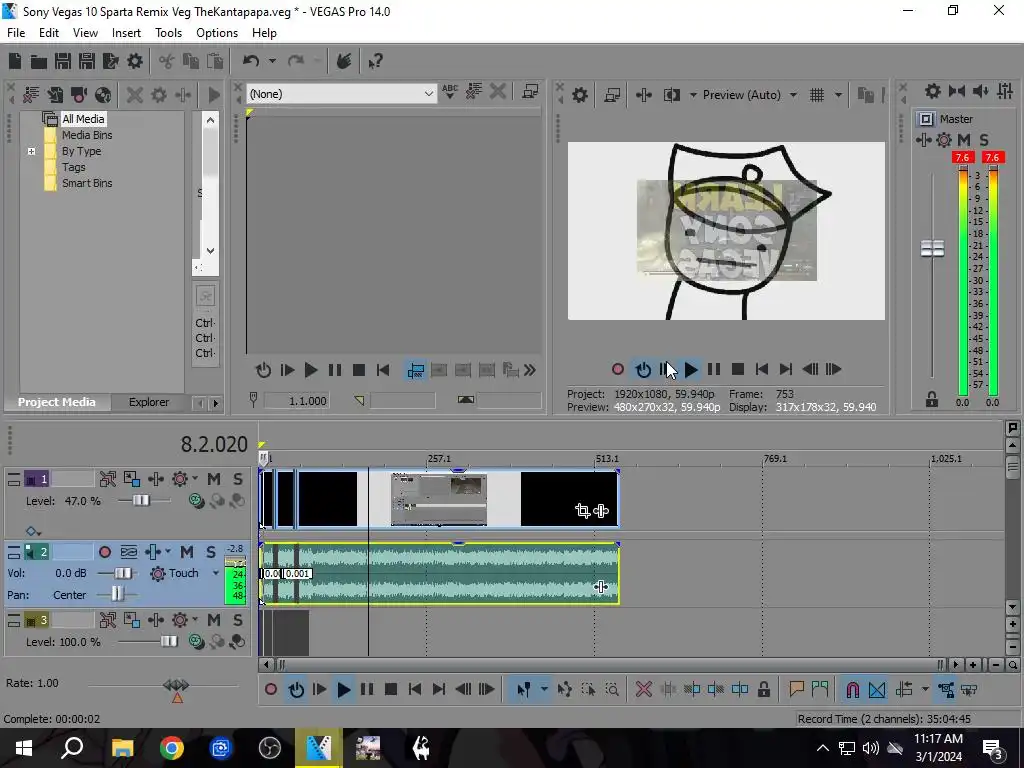
Task: Click Insert Marker icon in timeline toolbar
Action: [x=796, y=689]
